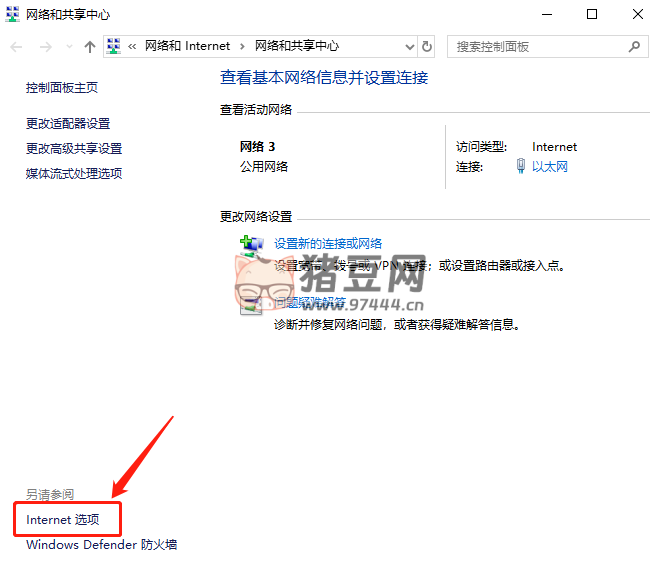Expand arrow after 网络和 Internet breadcrumb
The height and width of the screenshot is (563, 661).
(x=243, y=46)
